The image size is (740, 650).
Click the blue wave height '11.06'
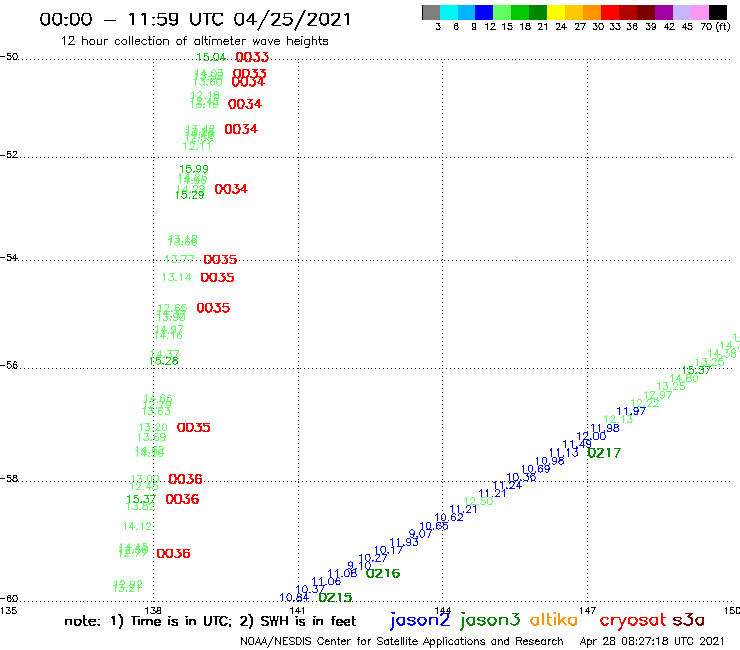click(x=326, y=581)
